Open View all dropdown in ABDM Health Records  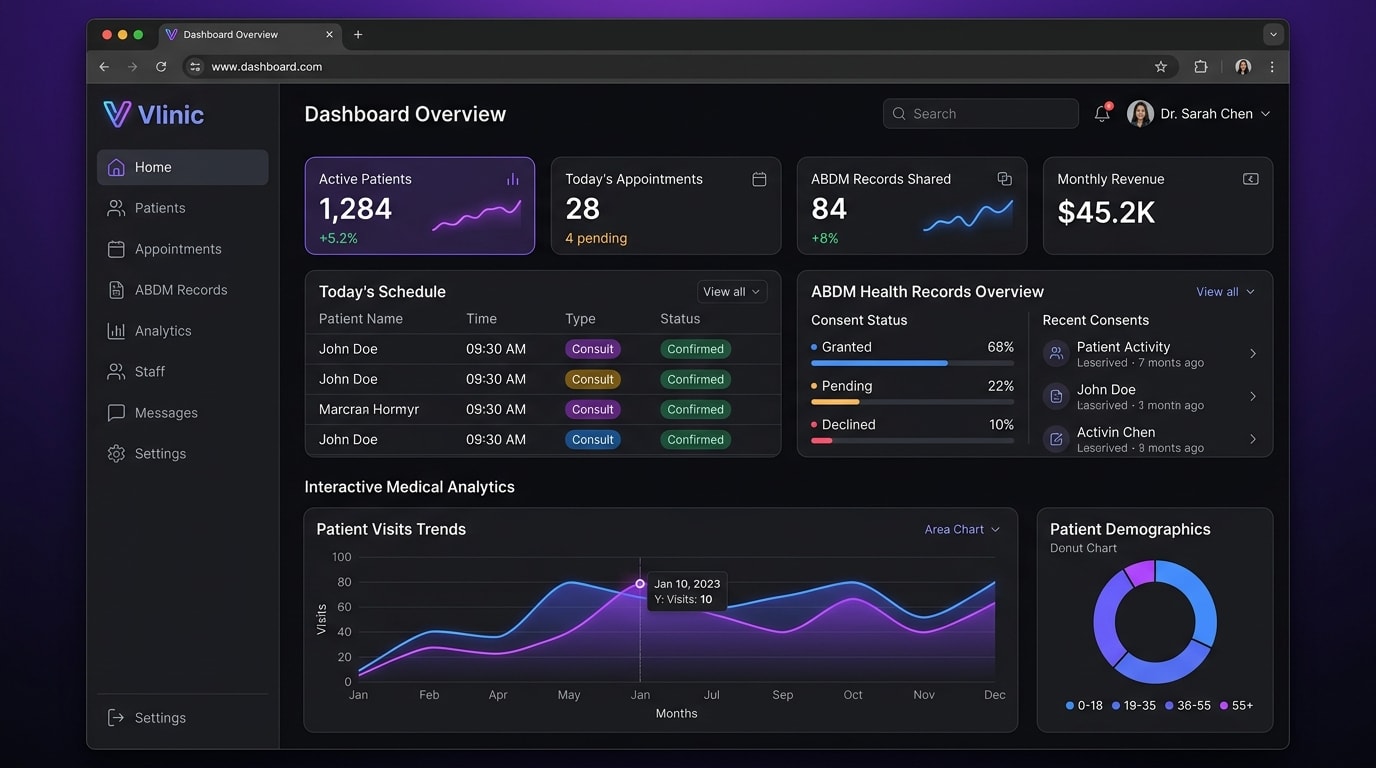coord(1226,292)
